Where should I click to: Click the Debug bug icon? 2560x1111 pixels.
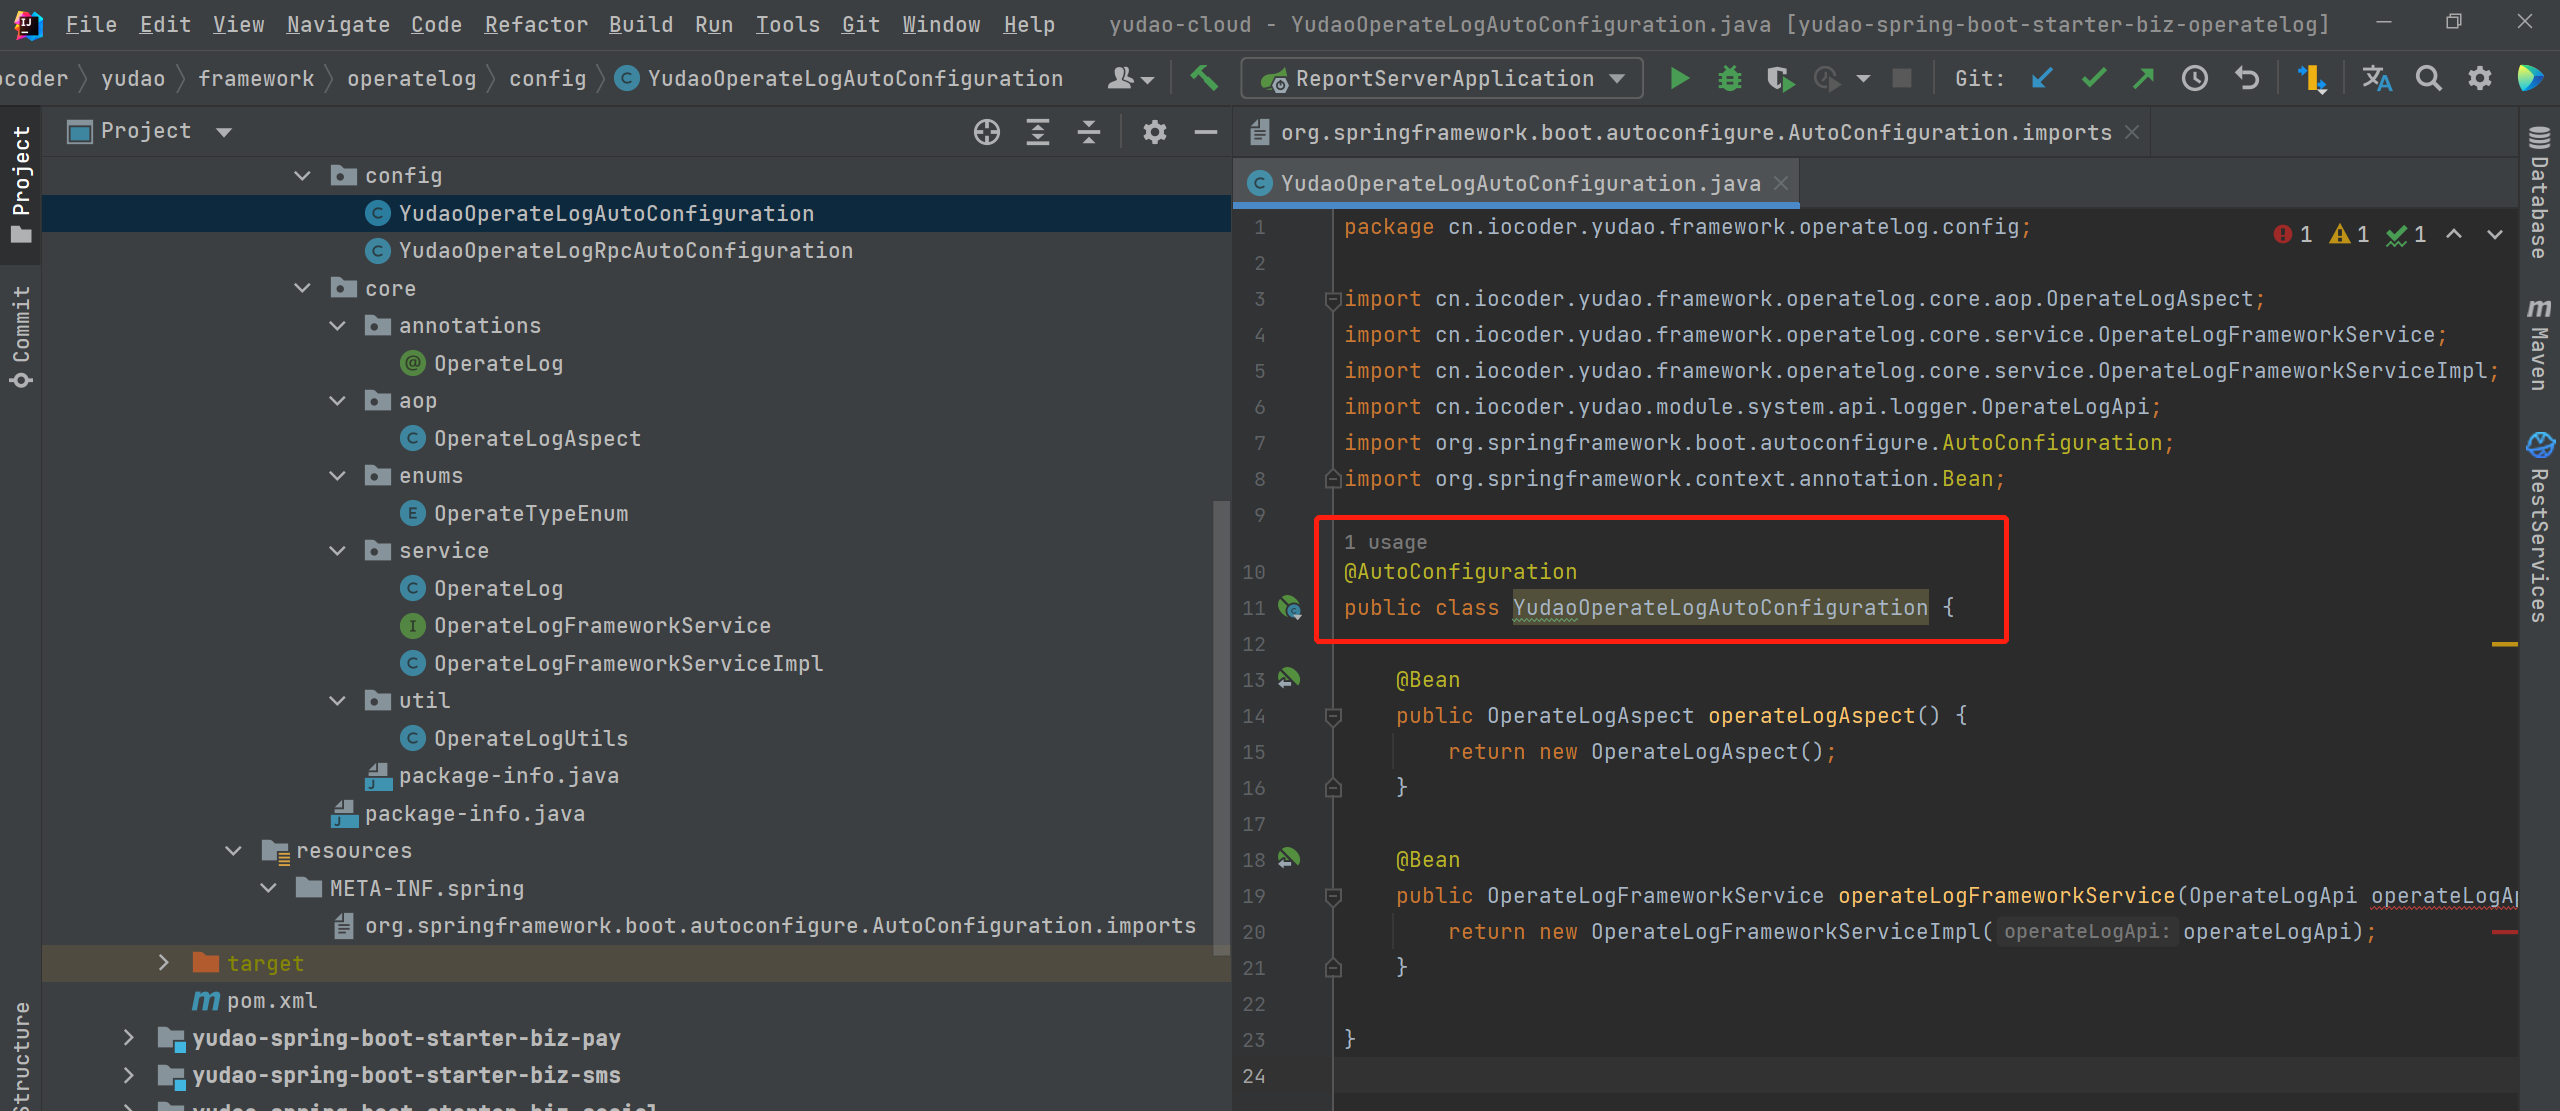tap(1729, 78)
